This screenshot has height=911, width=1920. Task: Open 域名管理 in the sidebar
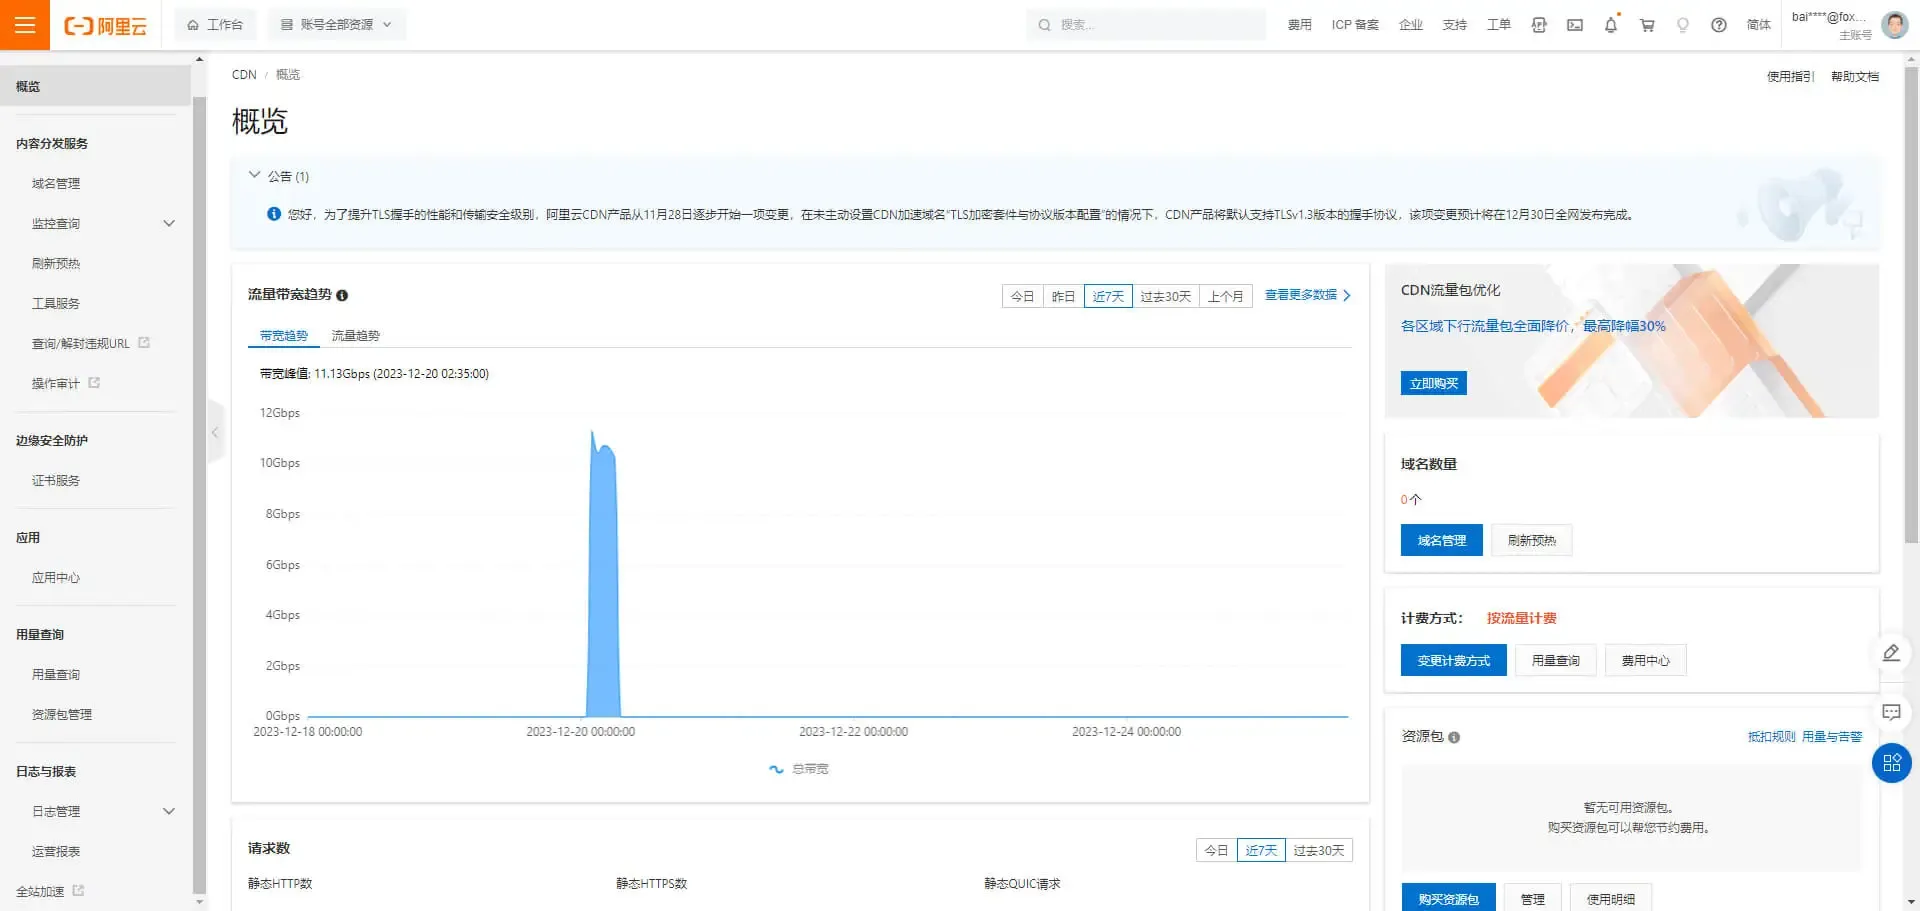coord(56,183)
